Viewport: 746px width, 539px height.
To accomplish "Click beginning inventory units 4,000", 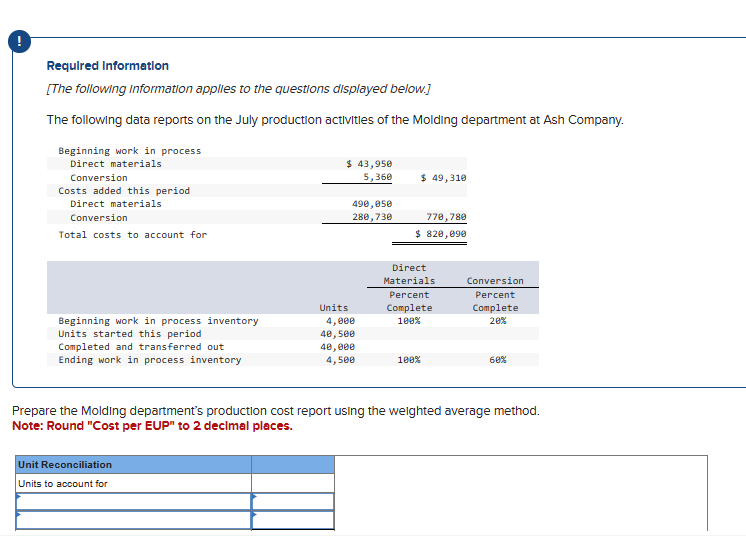I will point(340,321).
